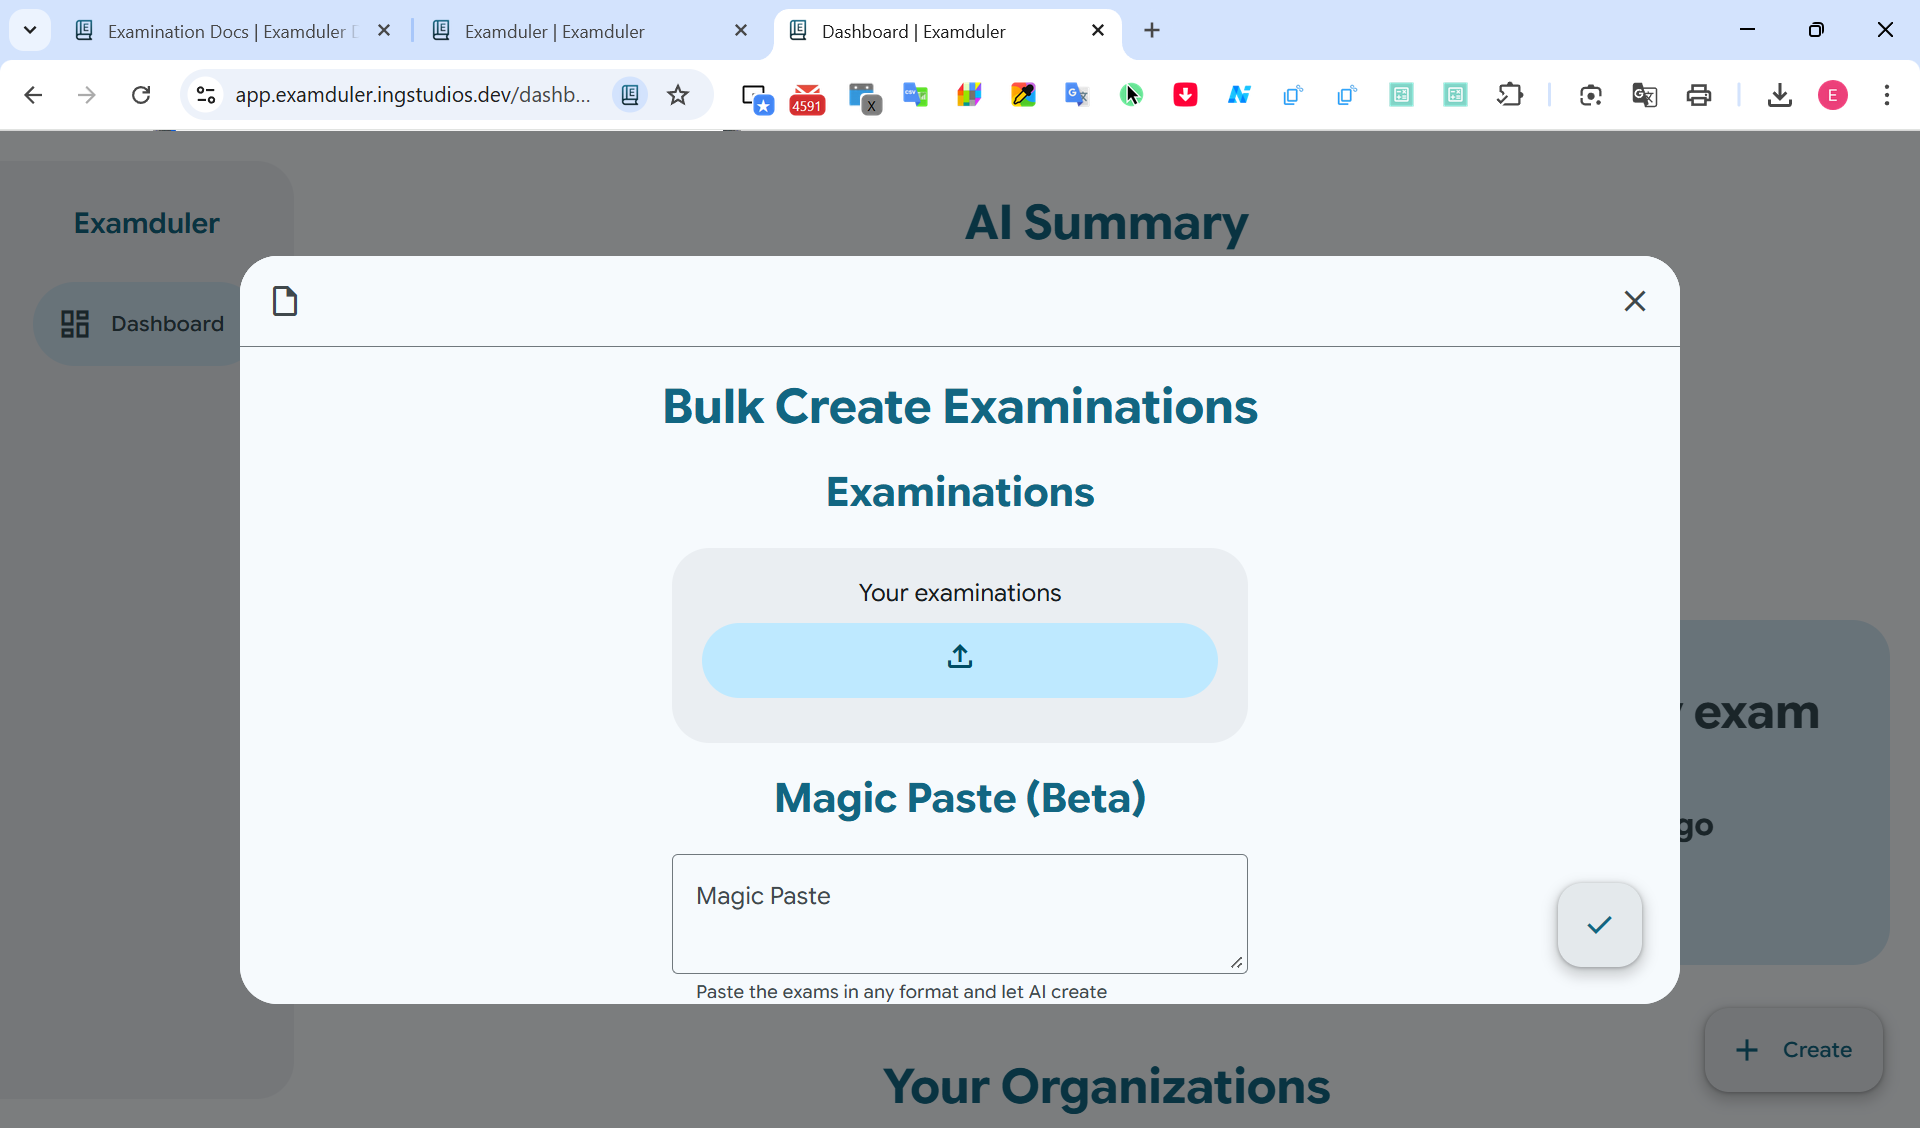Screen dimensions: 1920x1128
Task: Open the extensions puzzle-piece menu
Action: [x=1511, y=95]
